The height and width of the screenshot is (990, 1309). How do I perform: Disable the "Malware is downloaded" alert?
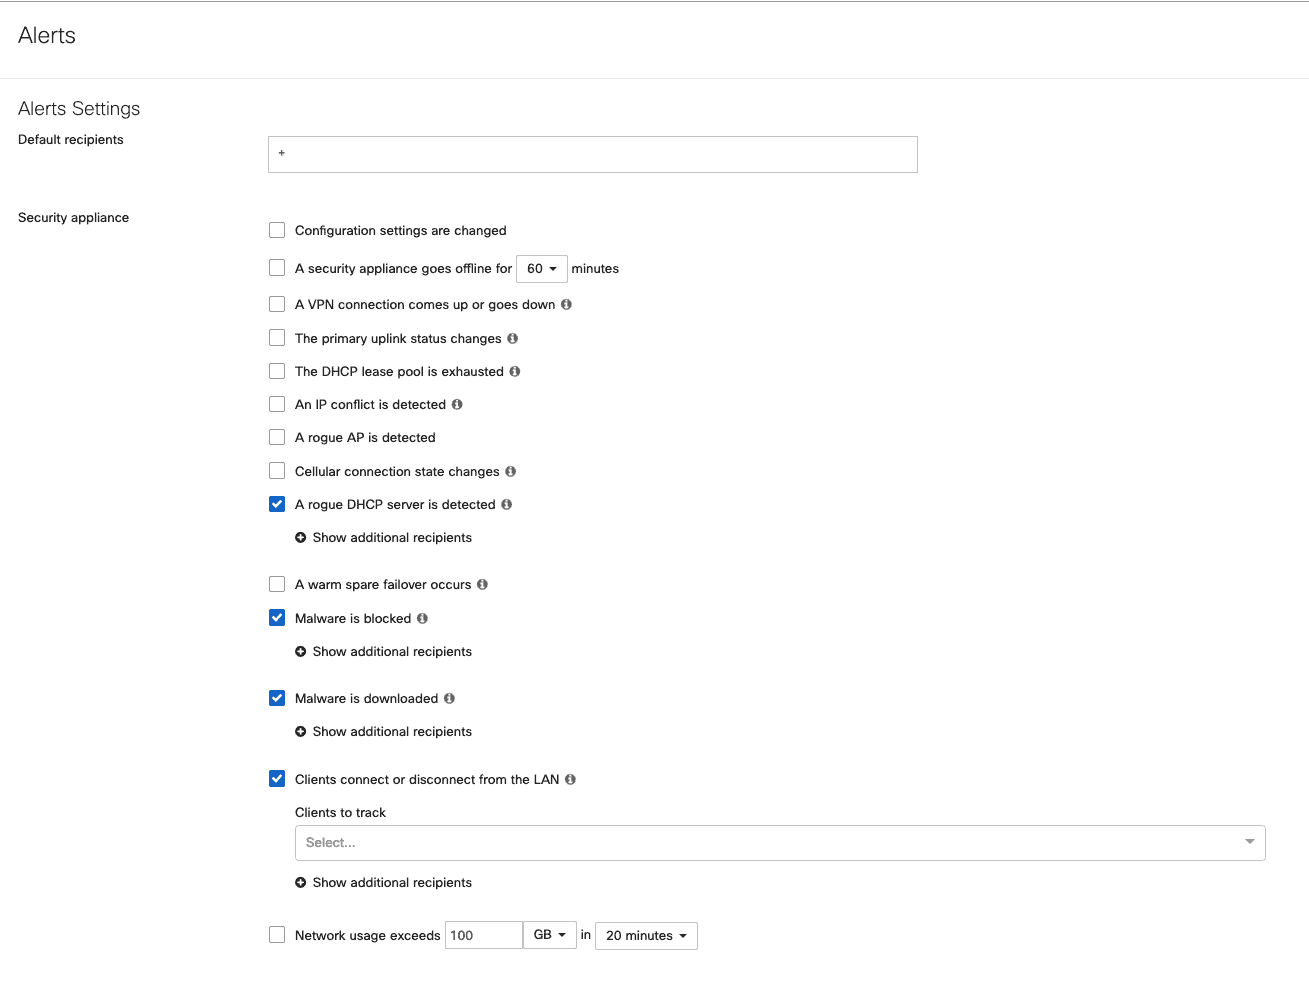277,698
